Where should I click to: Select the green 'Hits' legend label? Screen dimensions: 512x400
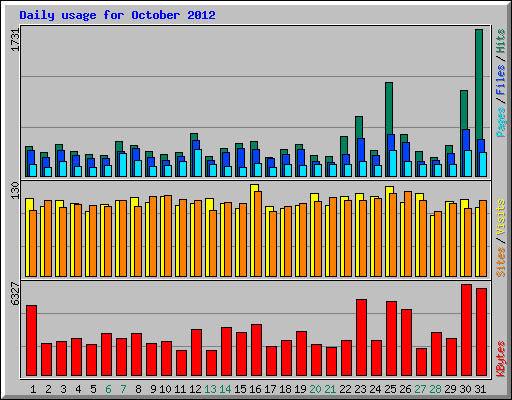501,41
